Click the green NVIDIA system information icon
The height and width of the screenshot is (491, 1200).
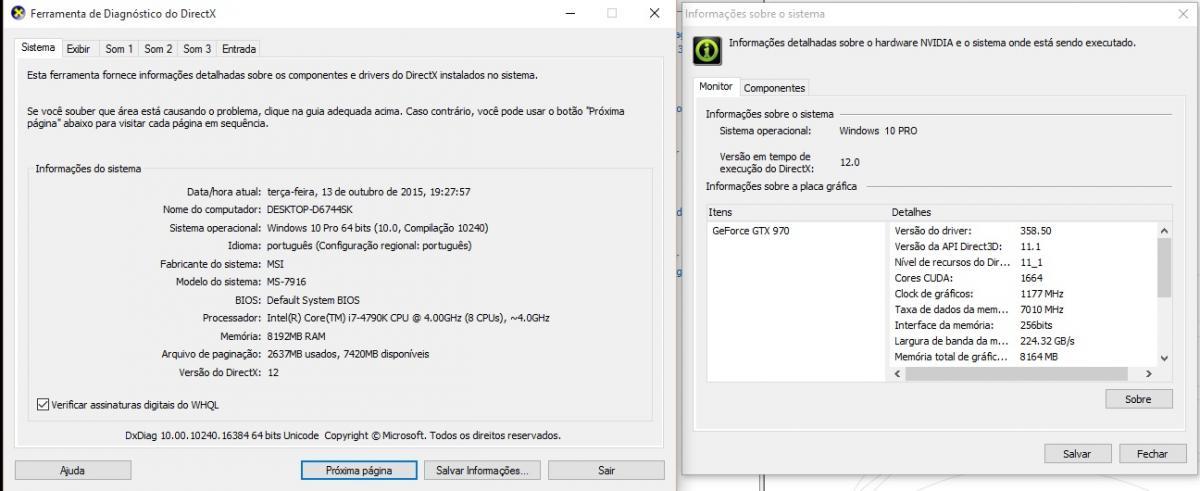click(707, 49)
